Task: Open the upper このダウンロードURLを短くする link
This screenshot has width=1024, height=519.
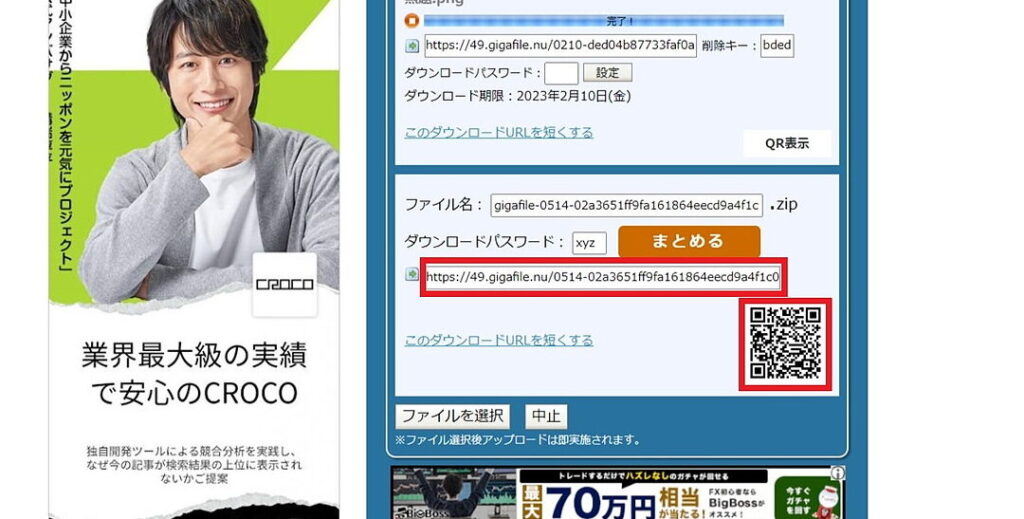Action: (498, 132)
